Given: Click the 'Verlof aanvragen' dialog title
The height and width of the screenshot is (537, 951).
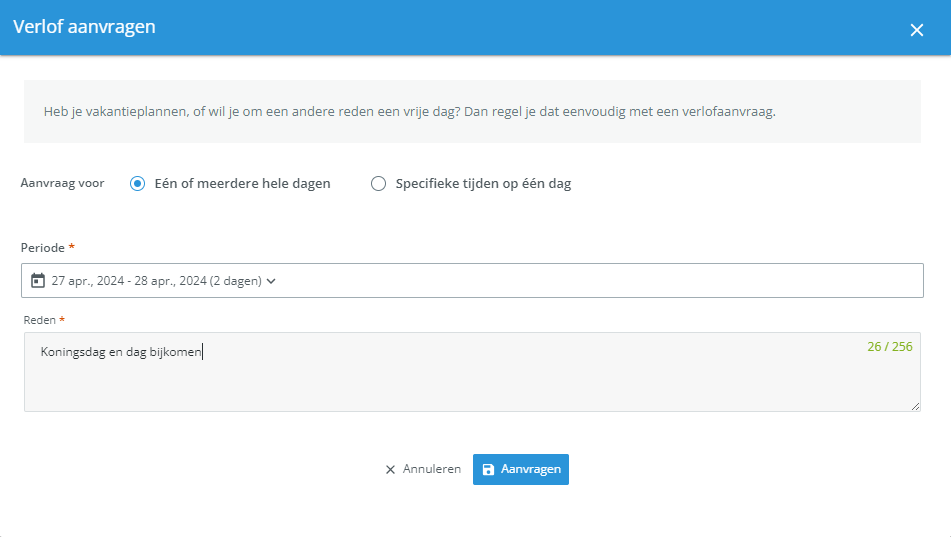Looking at the screenshot, I should coord(84,27).
